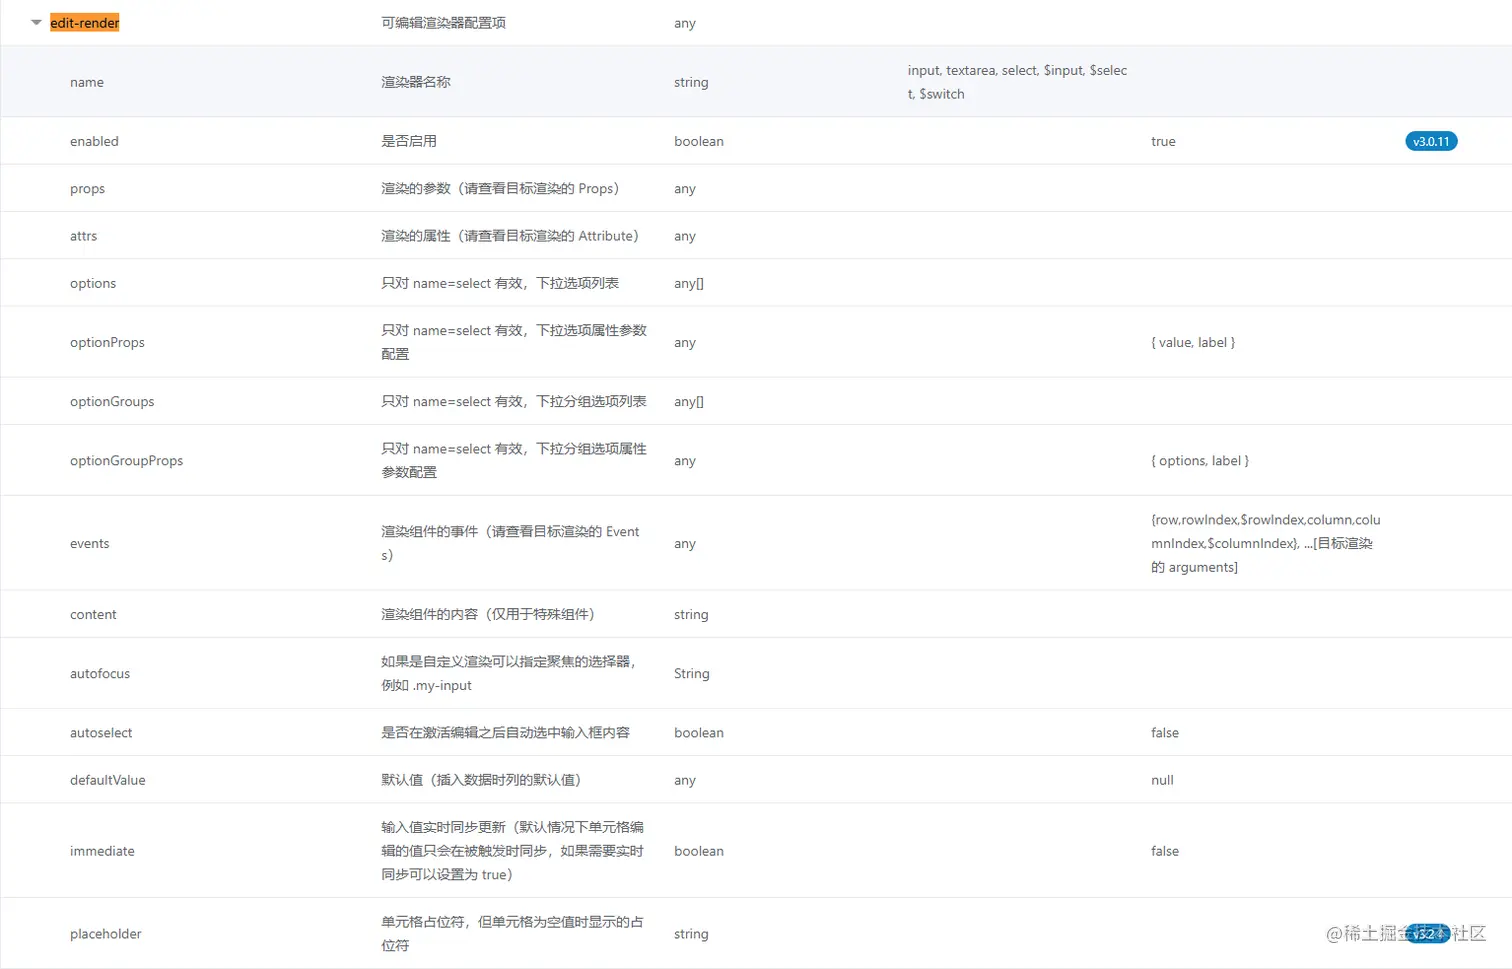Click the any type in attrs row
The width and height of the screenshot is (1512, 969).
(x=685, y=236)
